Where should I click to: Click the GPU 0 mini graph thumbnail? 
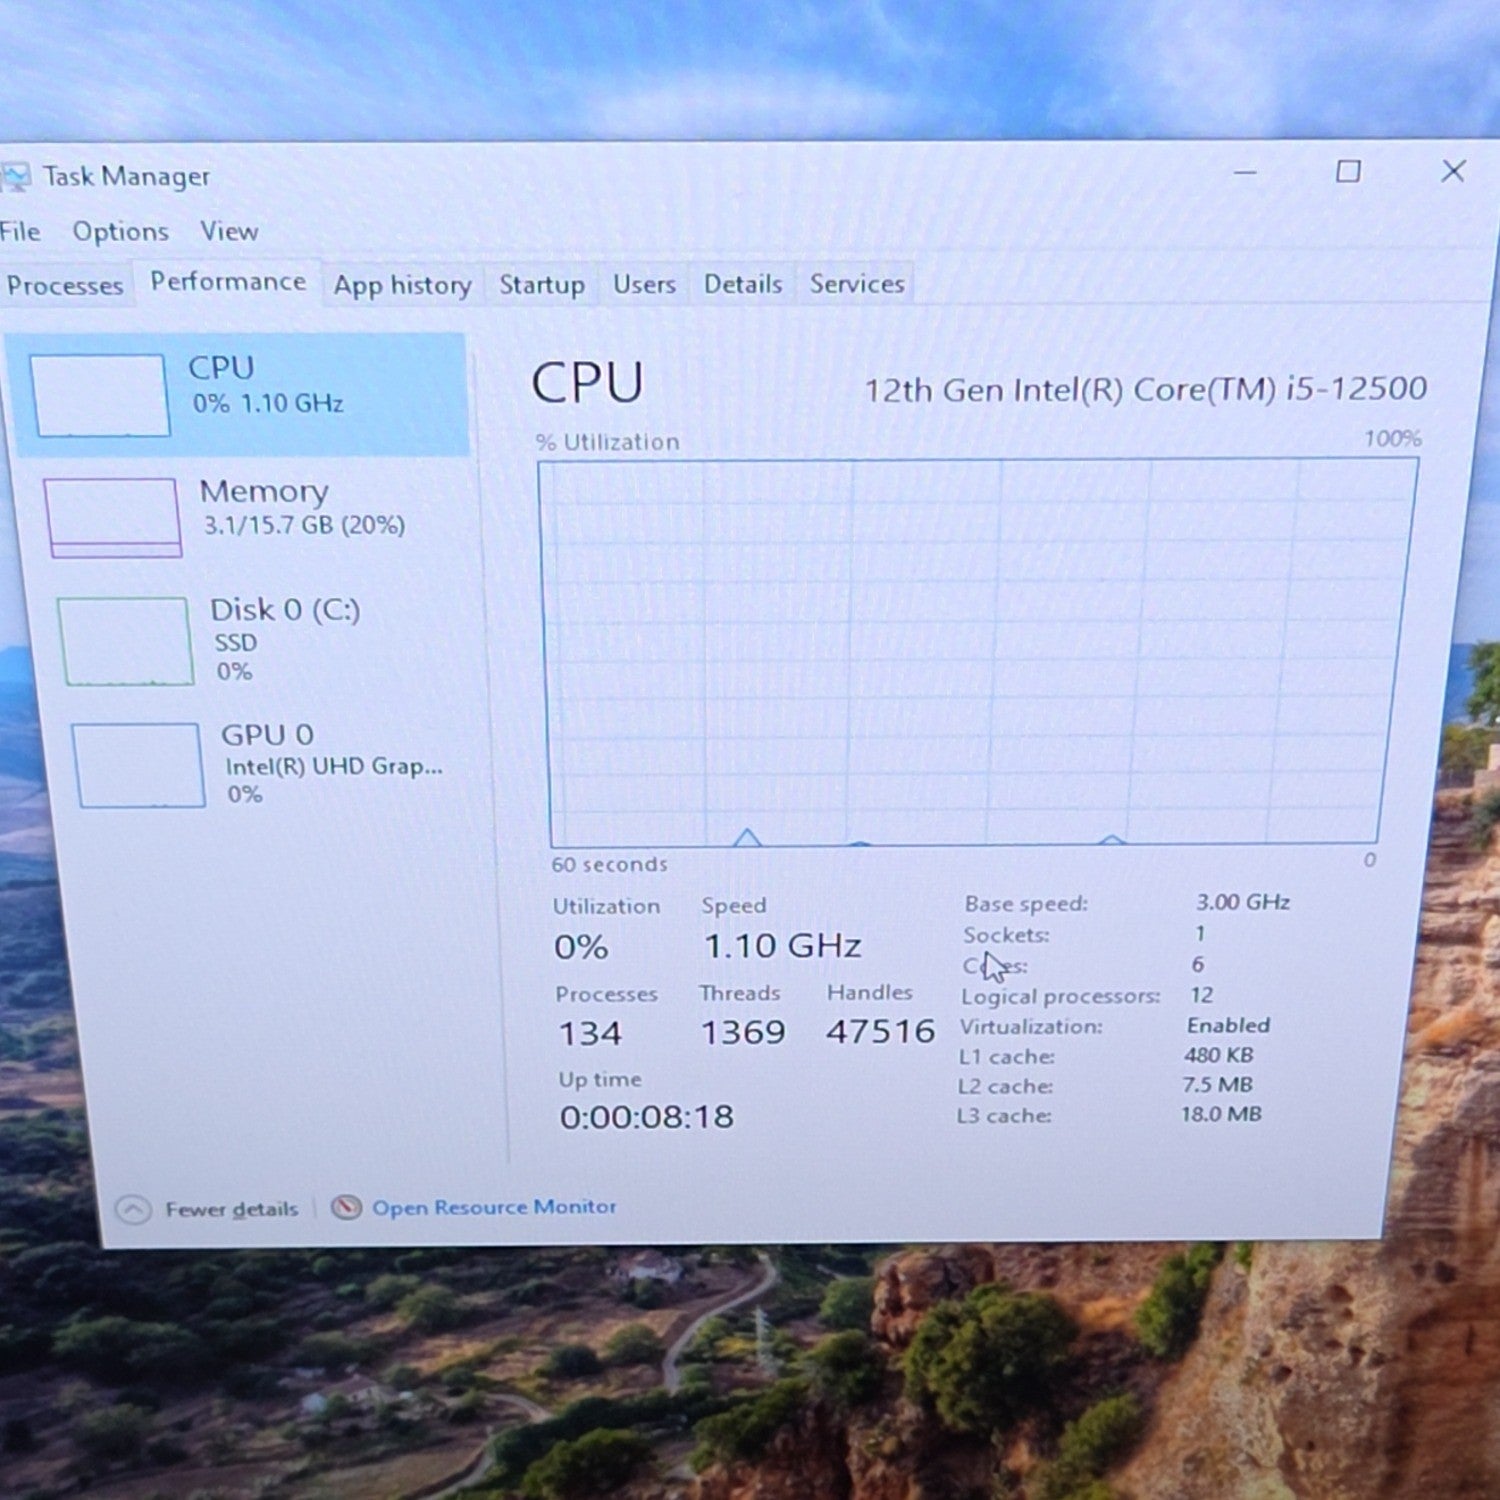(x=138, y=765)
